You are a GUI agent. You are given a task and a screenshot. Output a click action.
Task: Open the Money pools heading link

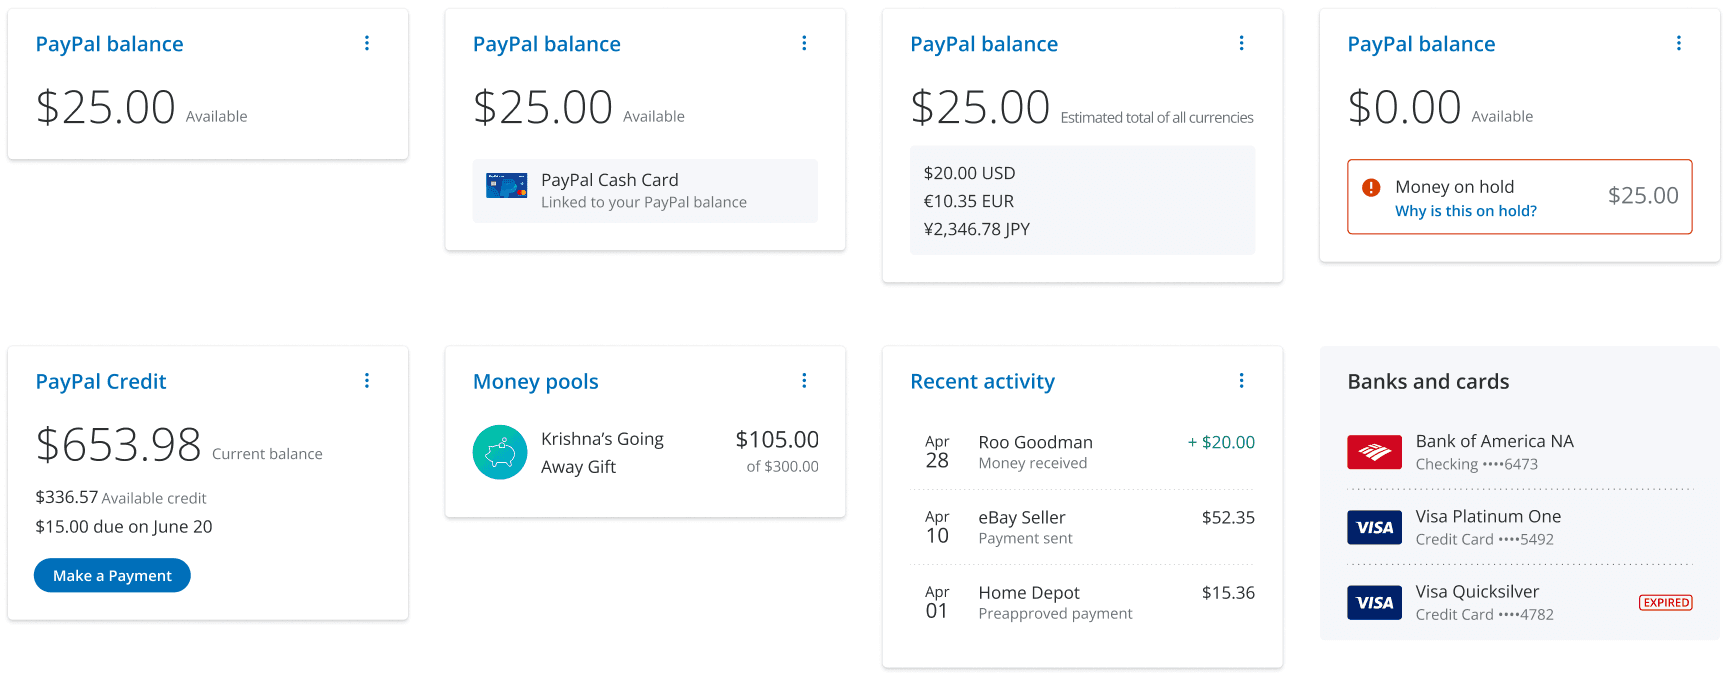coord(535,381)
